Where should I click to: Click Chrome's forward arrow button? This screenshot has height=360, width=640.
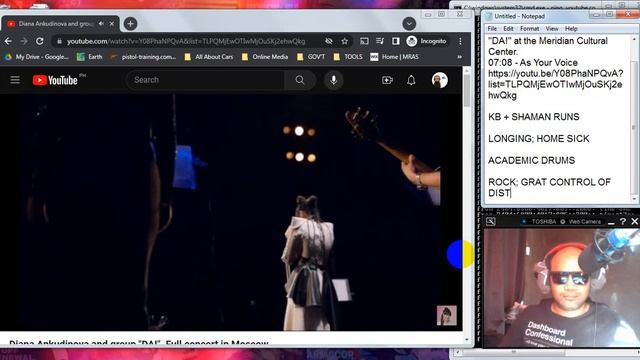pyautogui.click(x=24, y=41)
